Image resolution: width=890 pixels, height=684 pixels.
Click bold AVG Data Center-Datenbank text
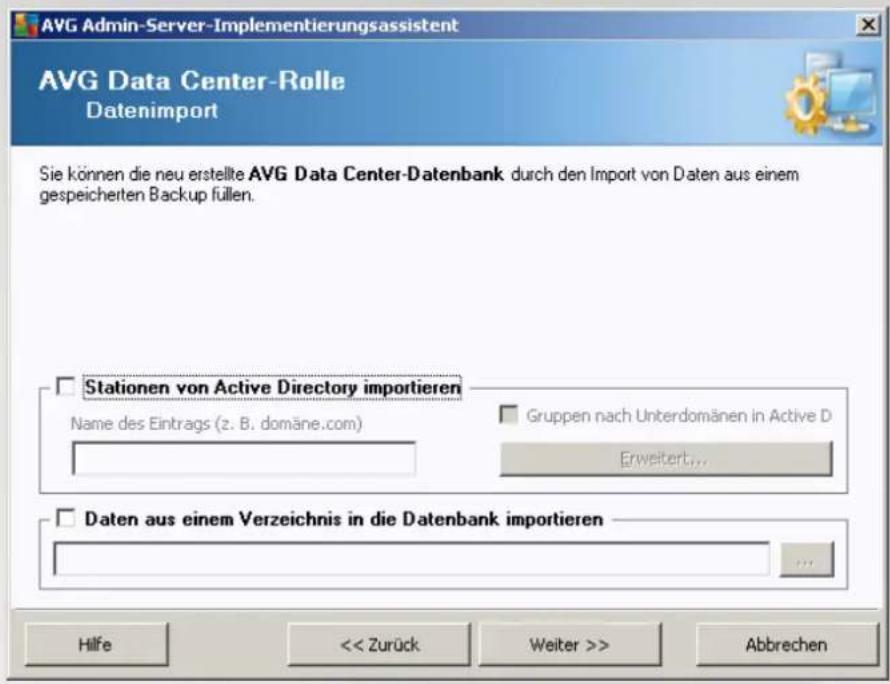(376, 174)
